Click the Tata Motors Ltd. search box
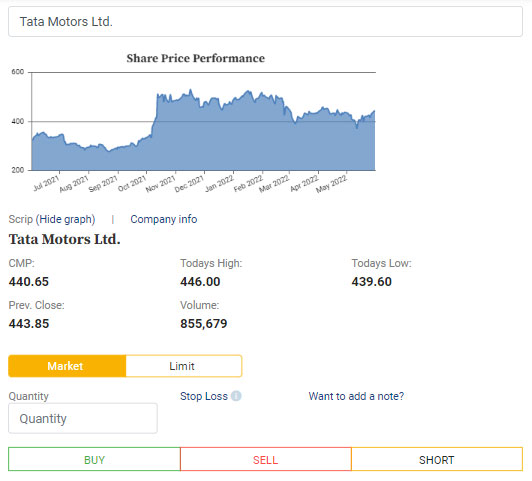 pos(265,22)
